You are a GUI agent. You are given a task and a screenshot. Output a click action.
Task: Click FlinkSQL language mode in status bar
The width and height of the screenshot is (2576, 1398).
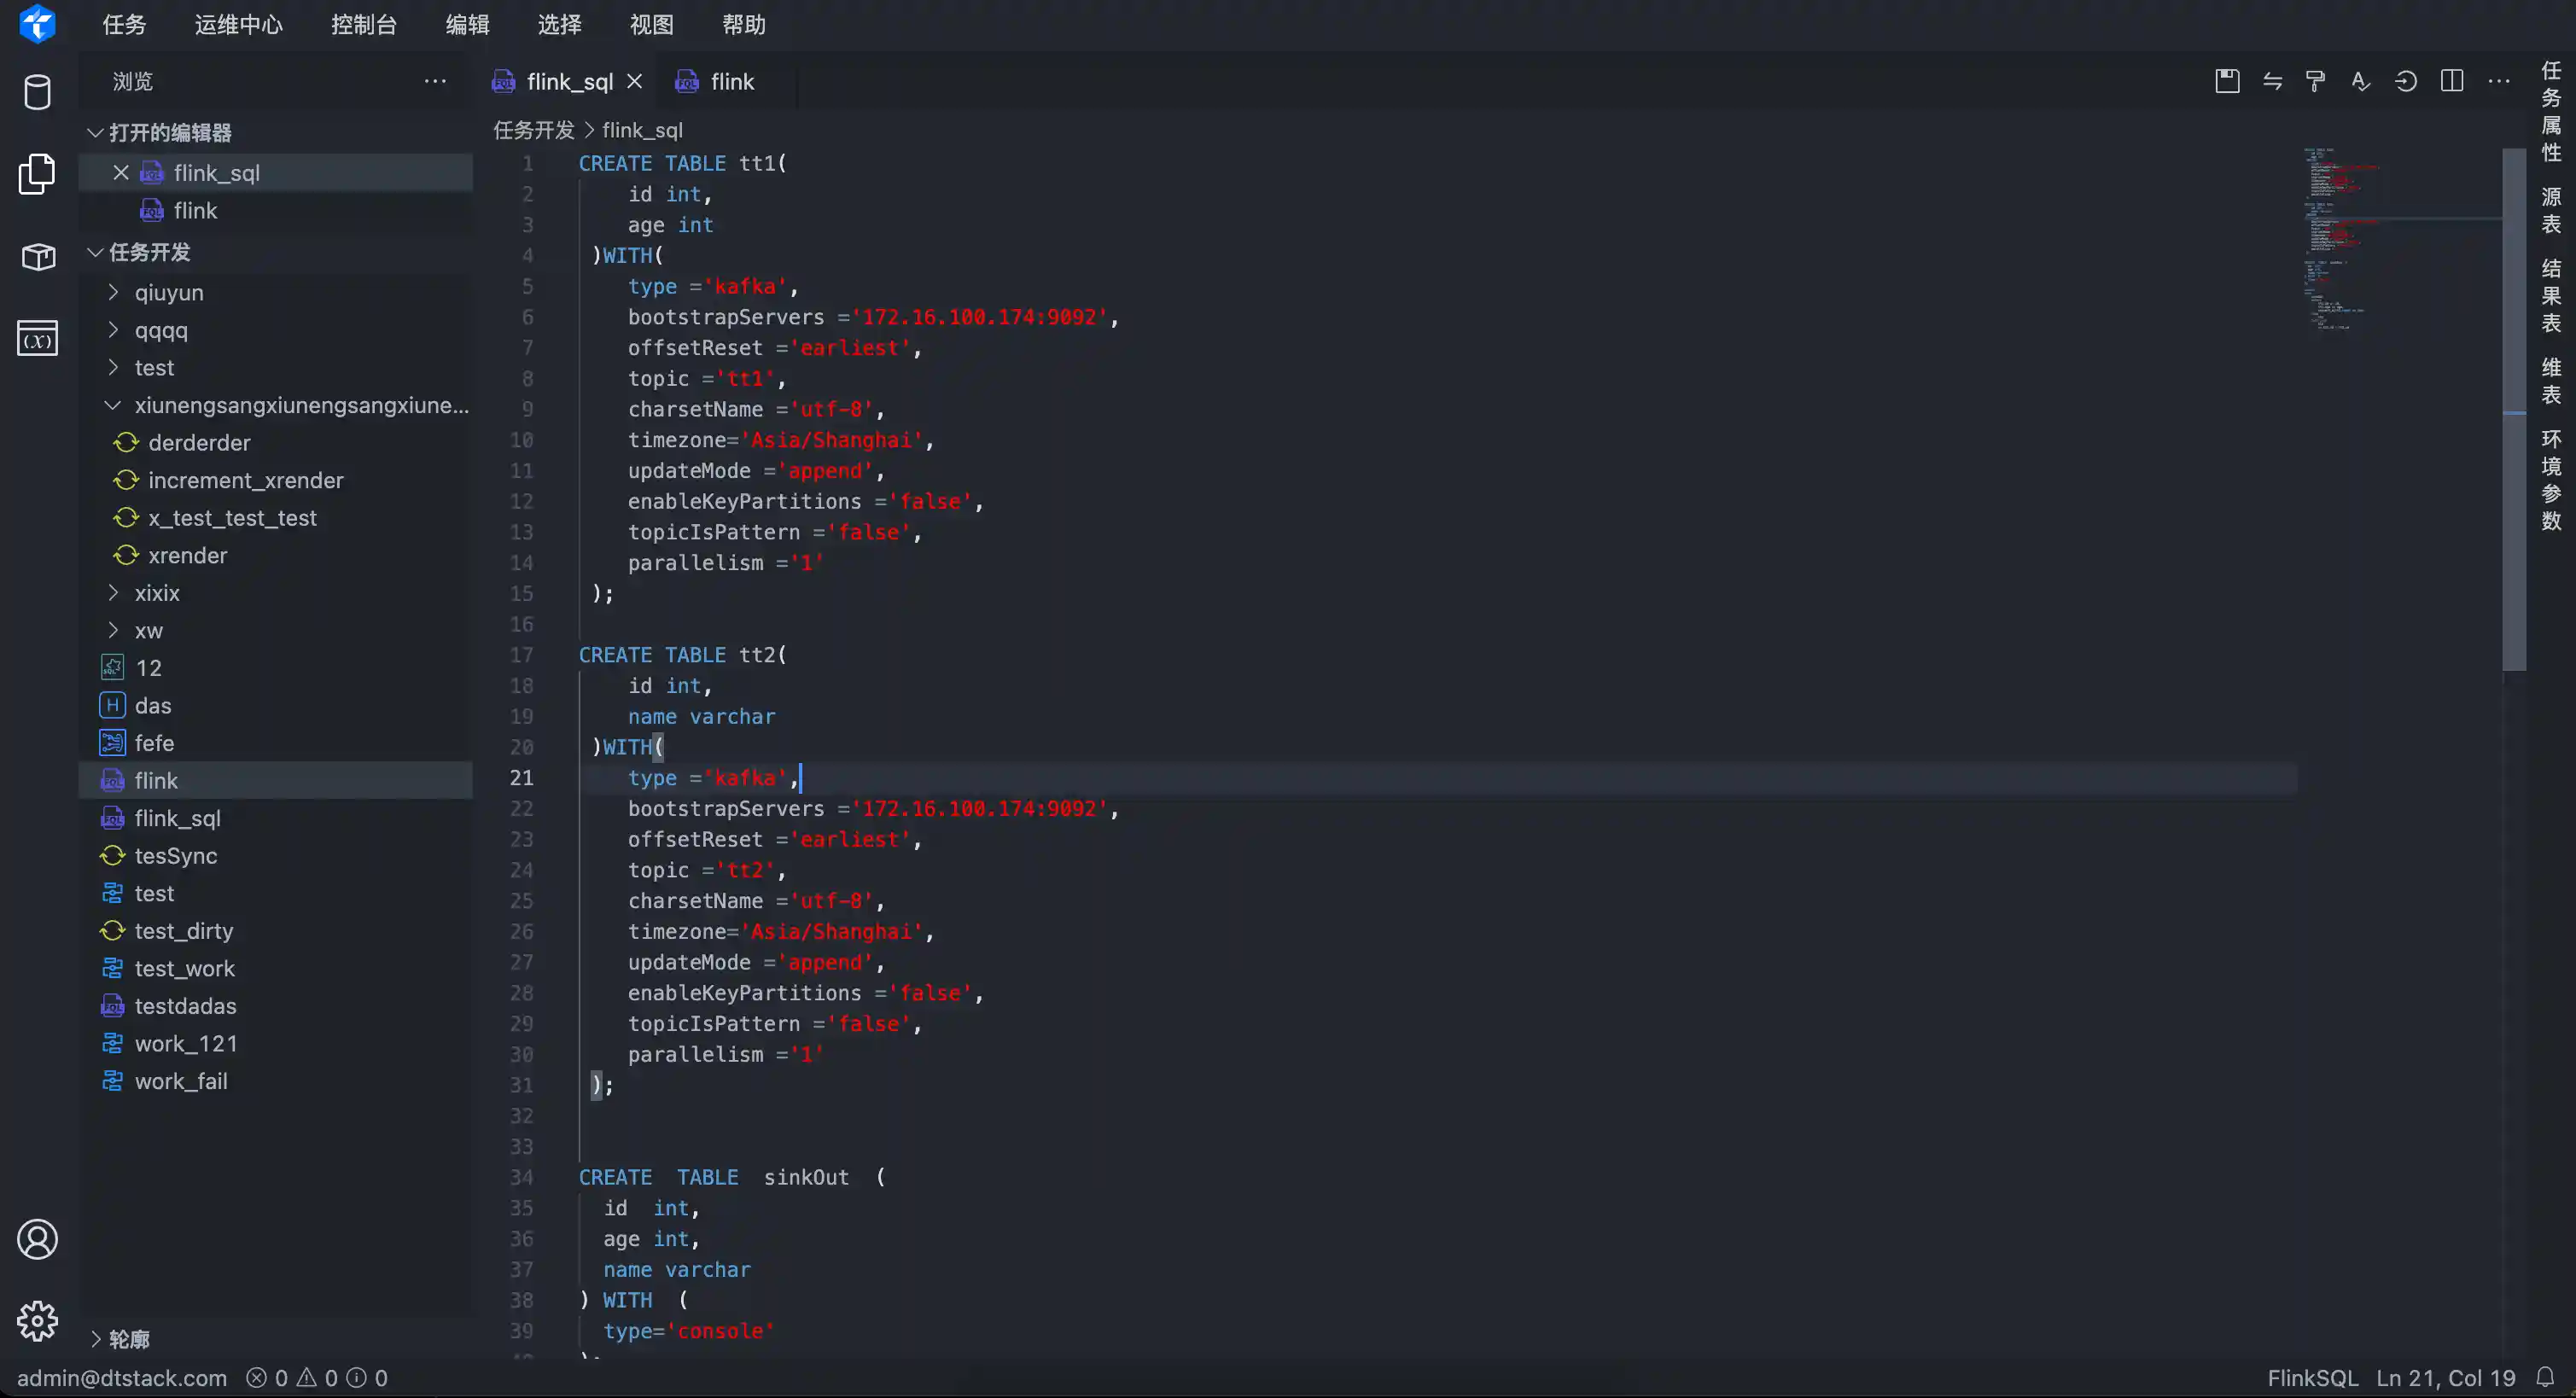pyautogui.click(x=2312, y=1377)
